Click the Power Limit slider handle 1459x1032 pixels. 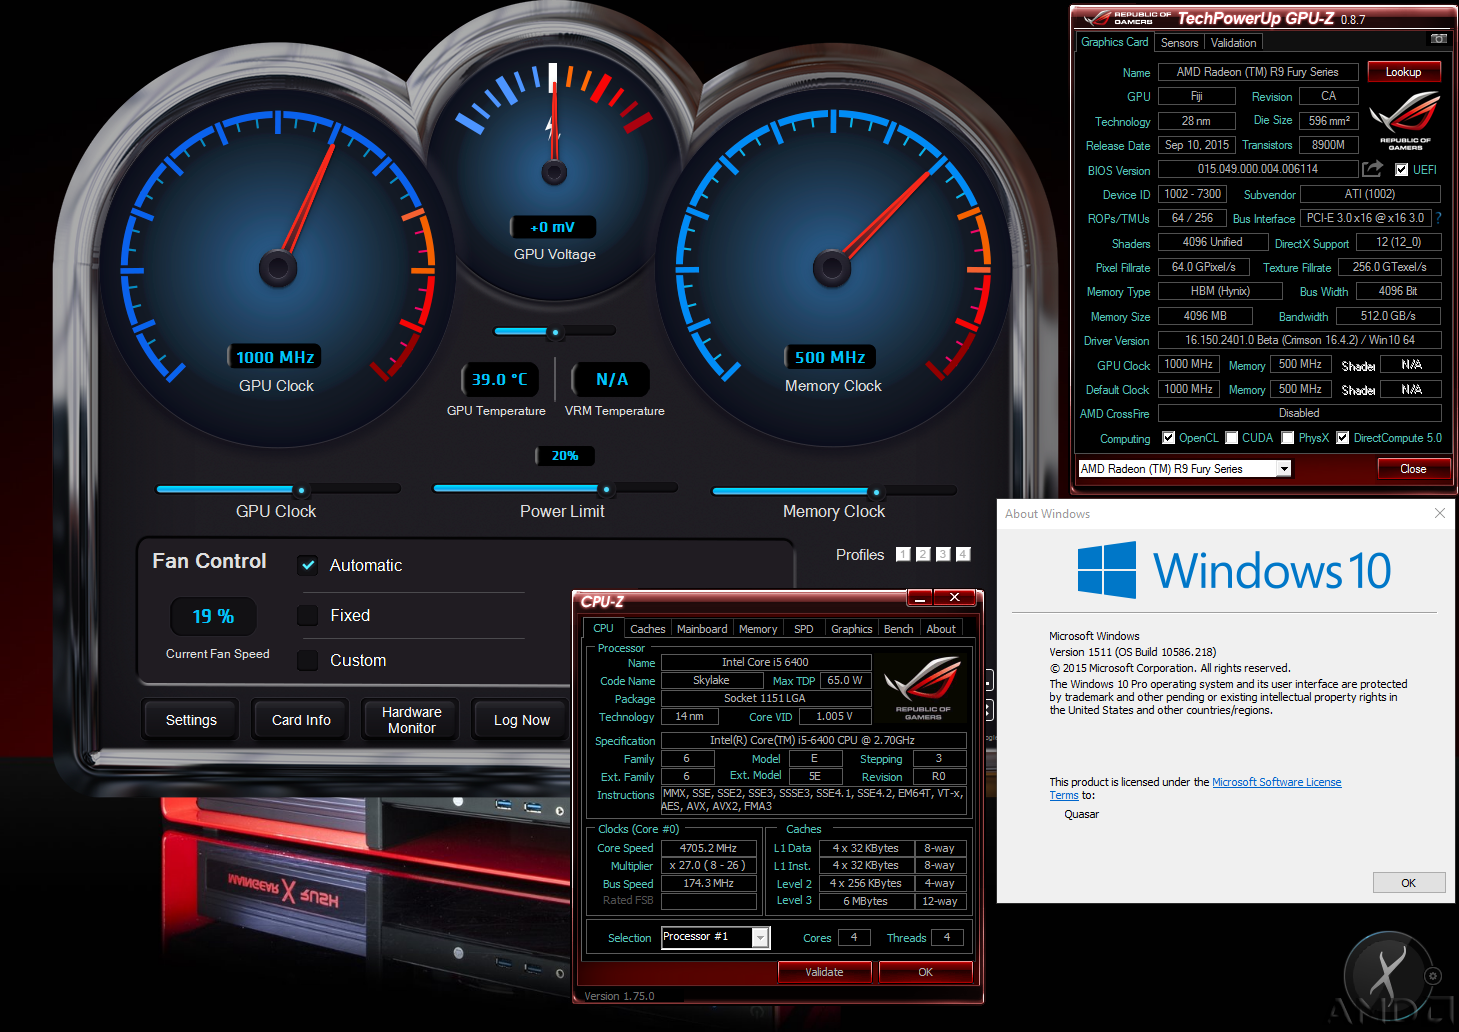(x=605, y=489)
